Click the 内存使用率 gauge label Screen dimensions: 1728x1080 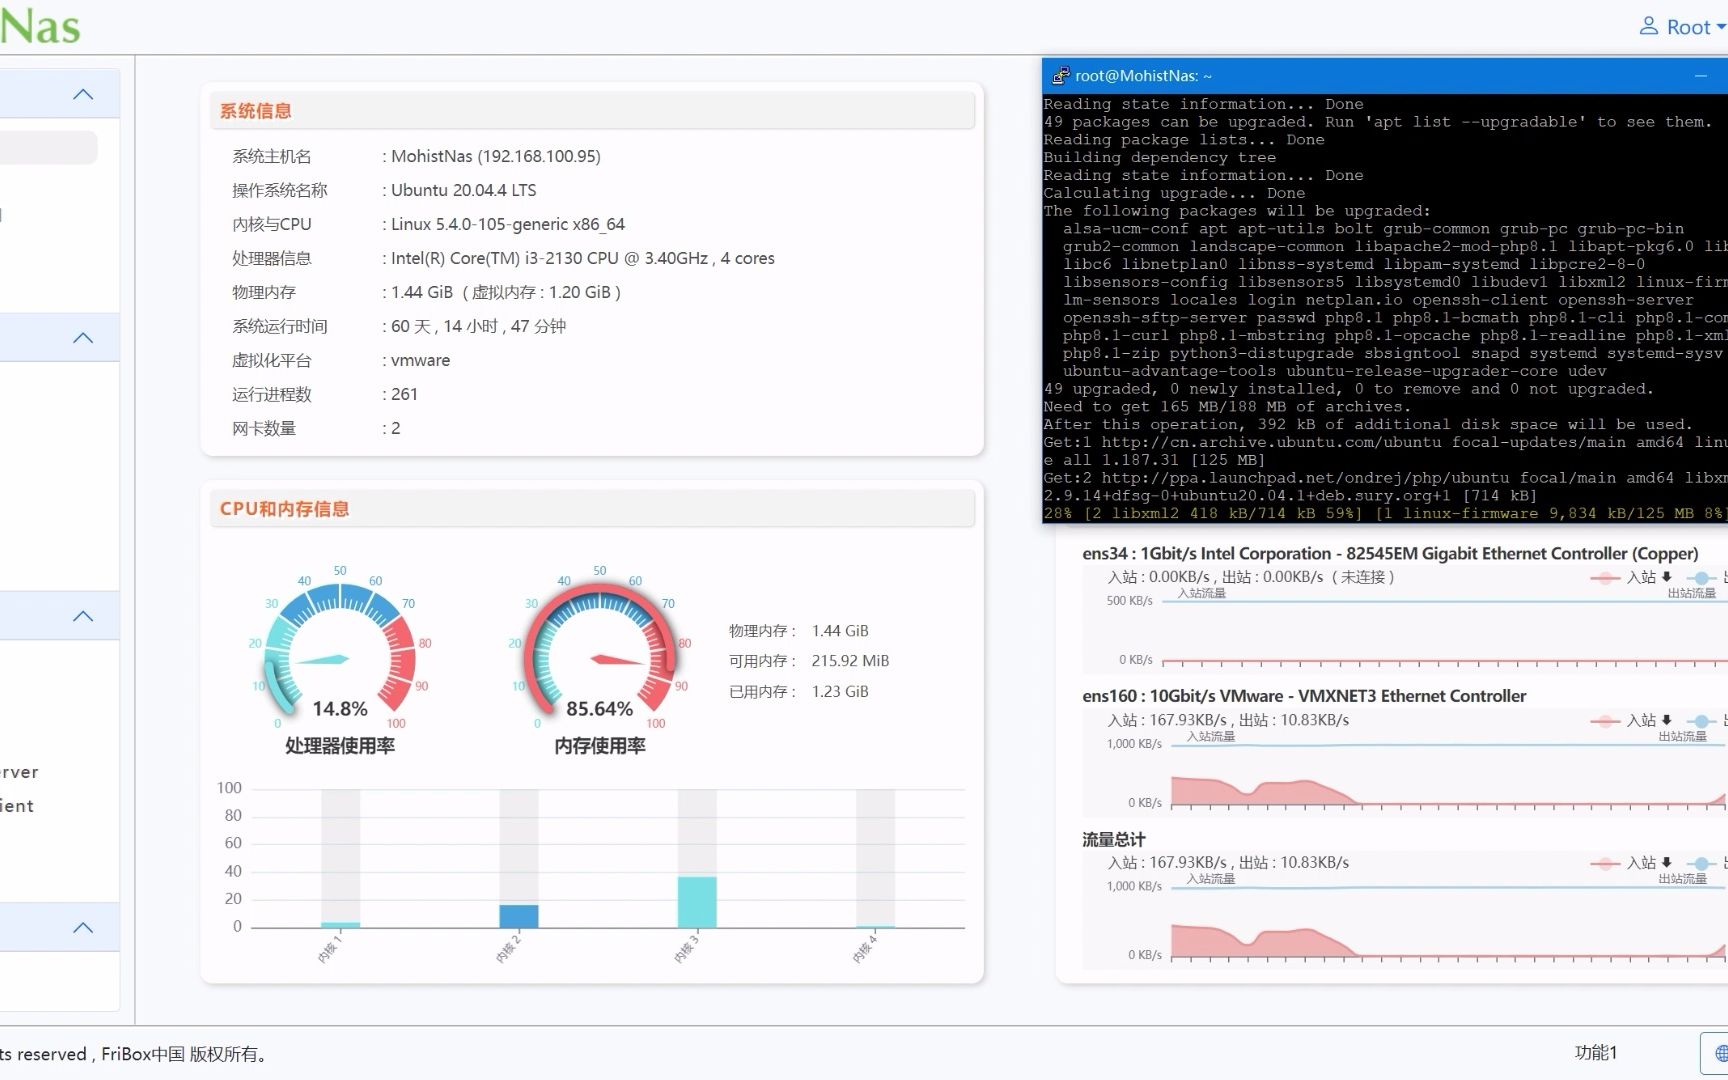600,746
